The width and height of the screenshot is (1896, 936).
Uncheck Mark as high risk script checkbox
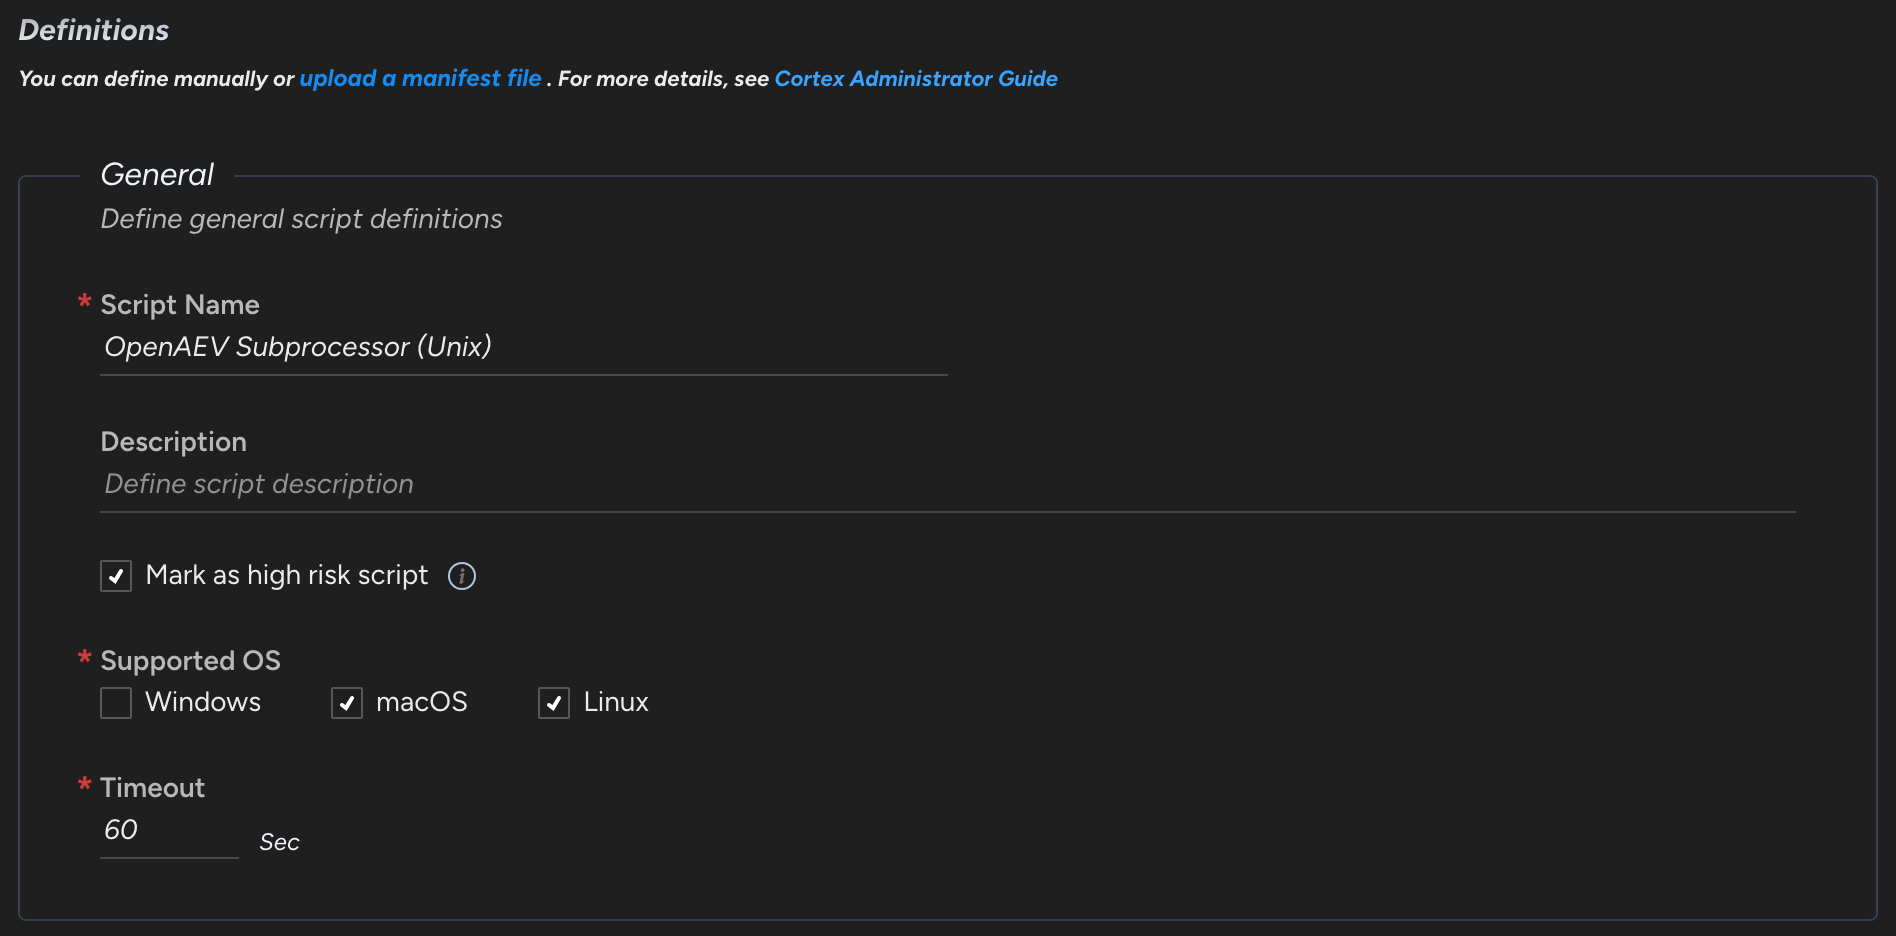116,576
